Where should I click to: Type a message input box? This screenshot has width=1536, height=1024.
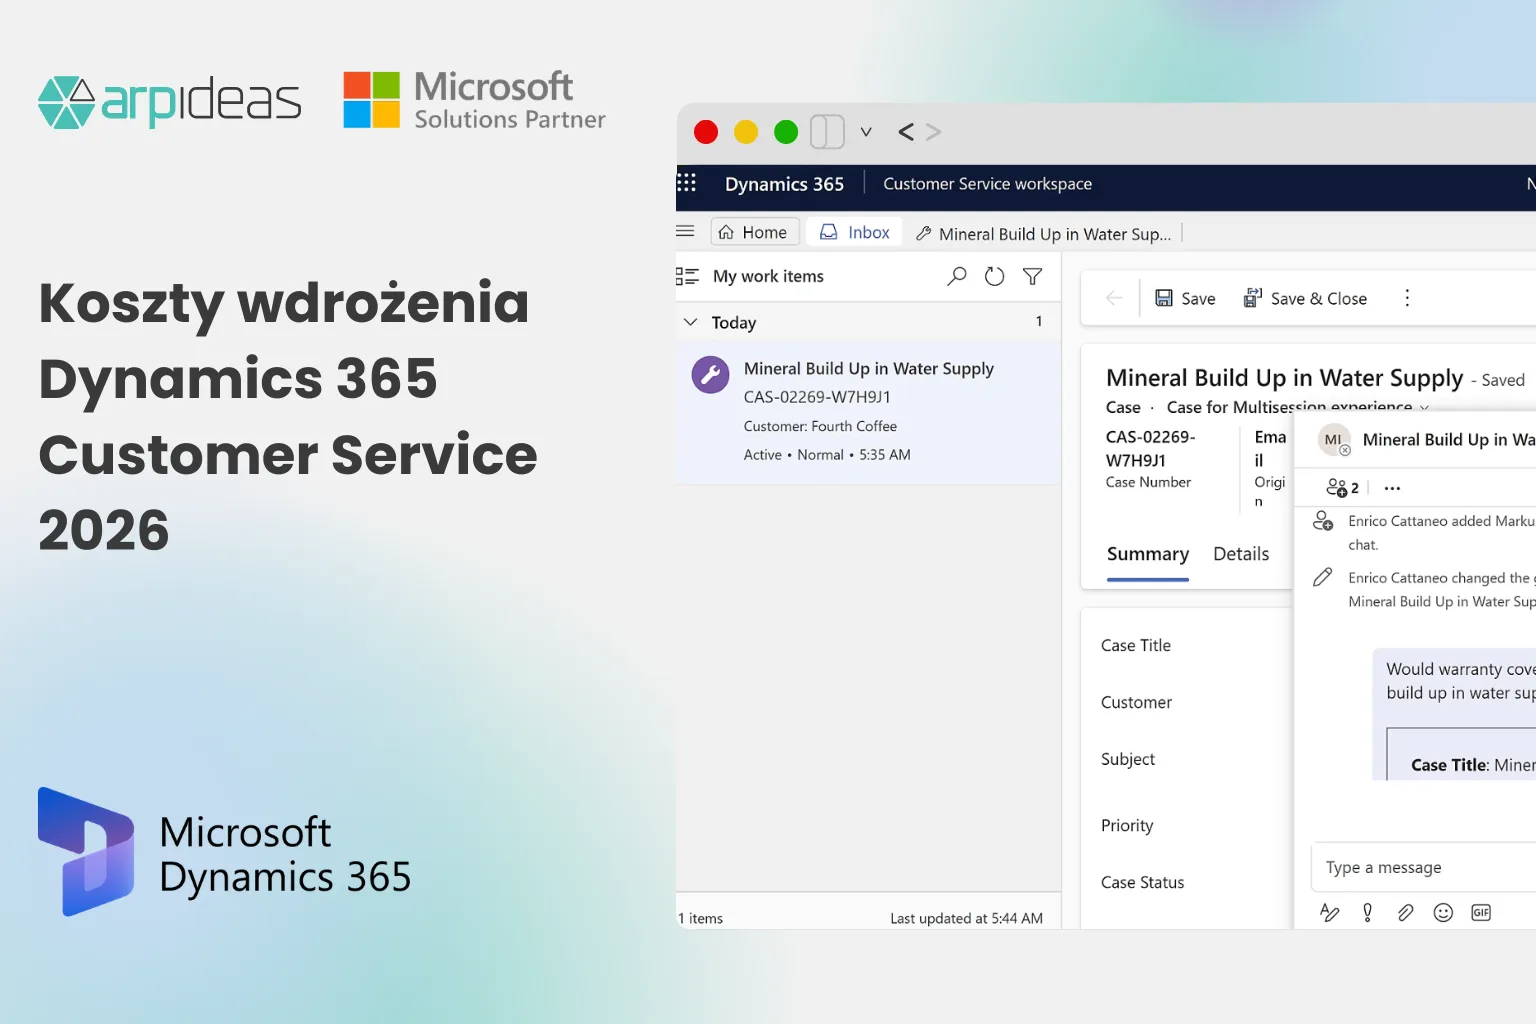point(1424,867)
